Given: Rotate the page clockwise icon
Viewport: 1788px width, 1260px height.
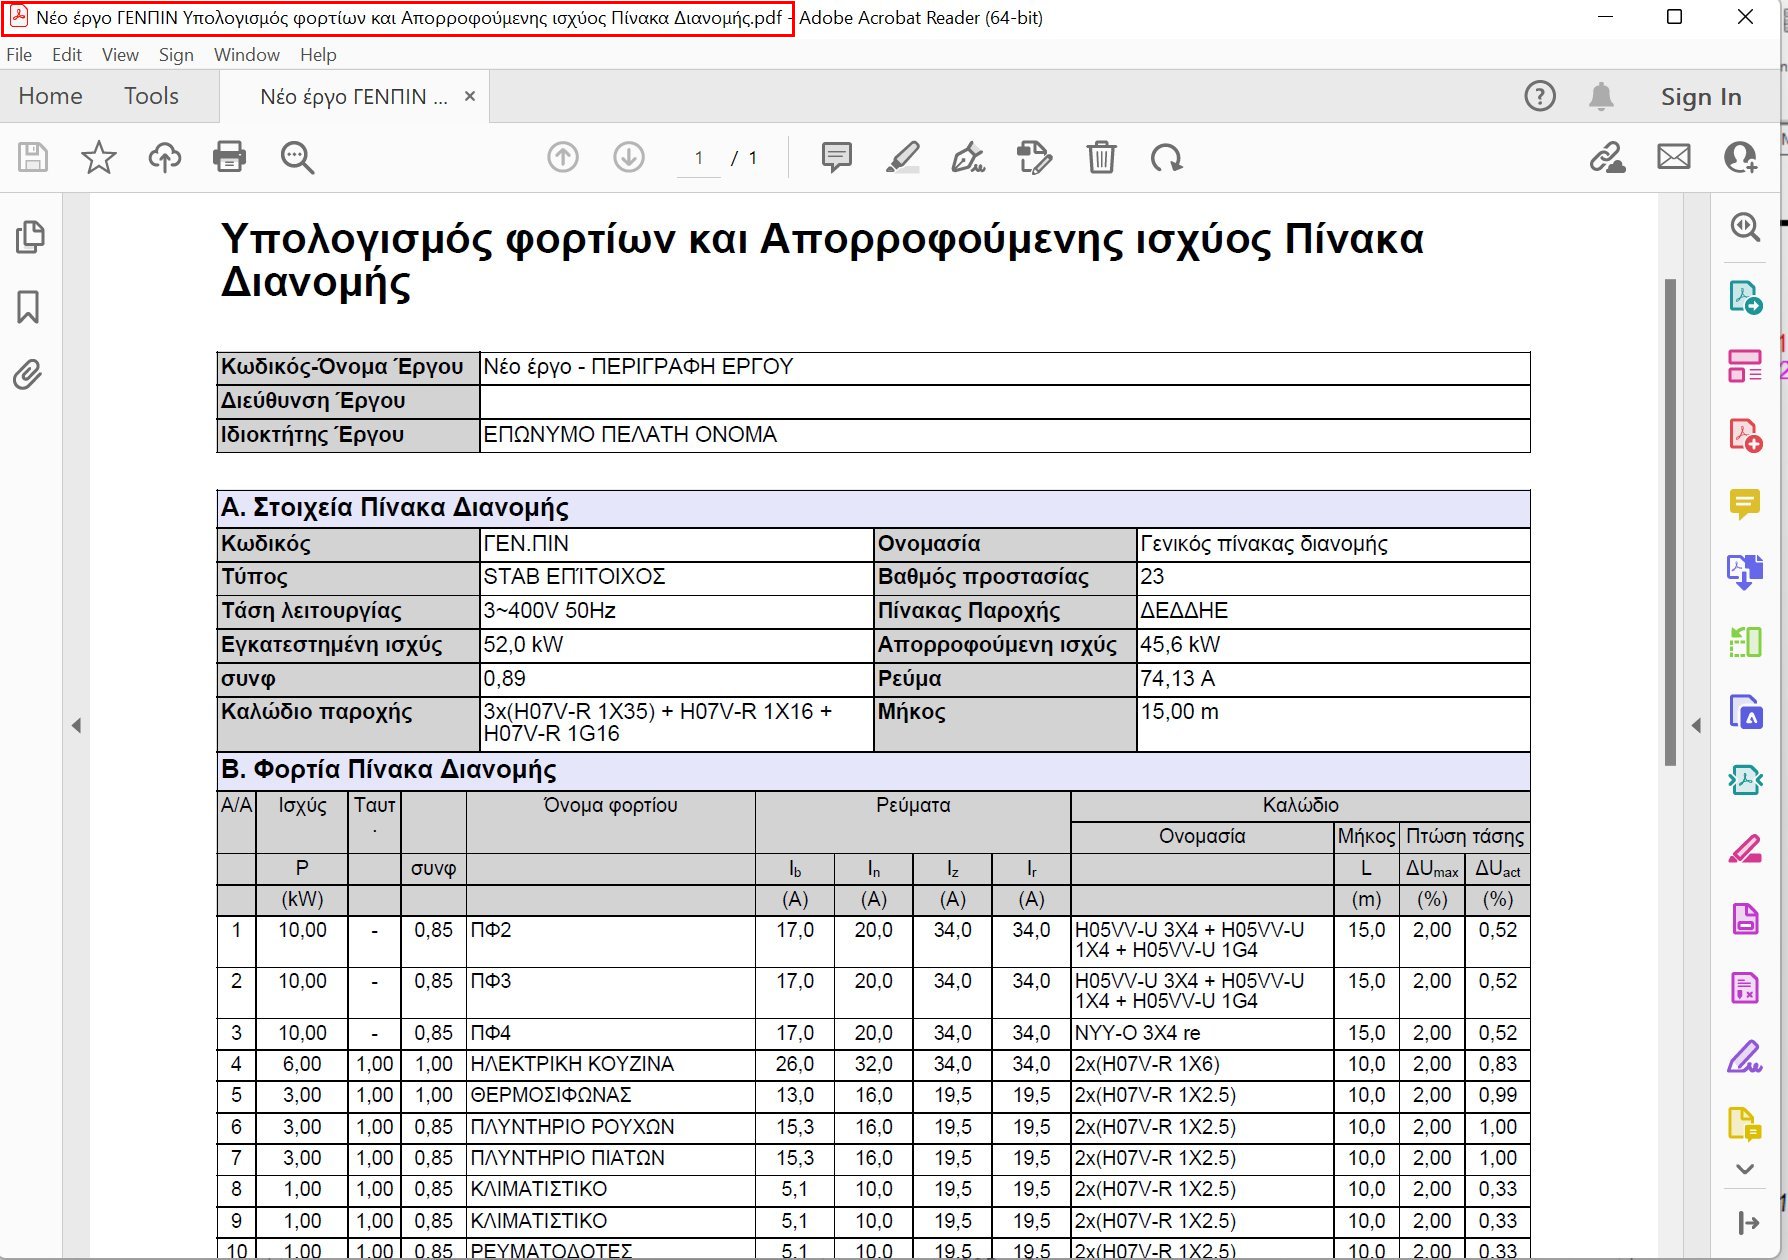Looking at the screenshot, I should [1166, 157].
